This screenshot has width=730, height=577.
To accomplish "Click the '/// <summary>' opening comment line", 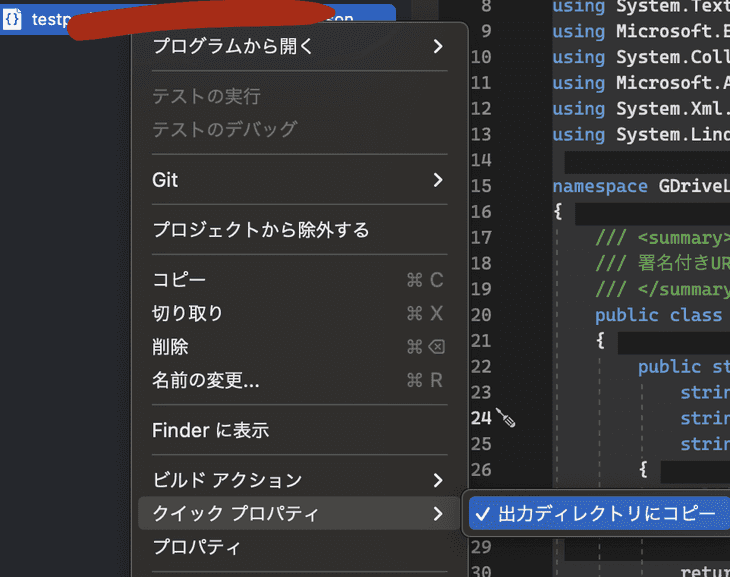I will pos(662,238).
